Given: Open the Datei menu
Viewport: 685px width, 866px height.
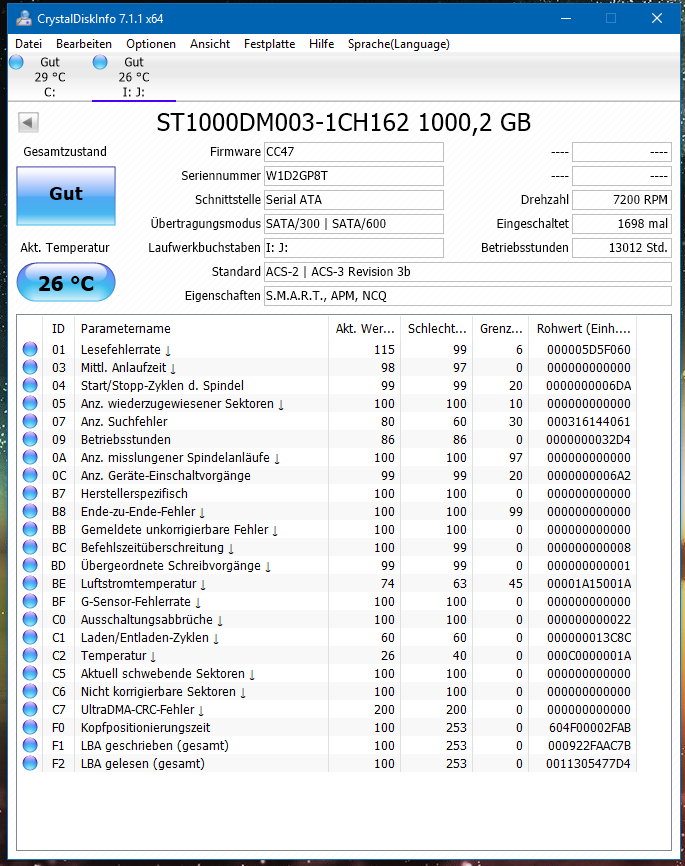Looking at the screenshot, I should 28,44.
